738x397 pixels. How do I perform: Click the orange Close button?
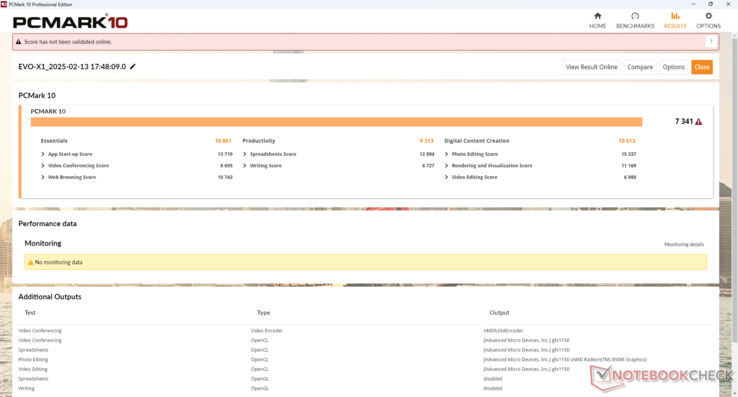pos(702,67)
